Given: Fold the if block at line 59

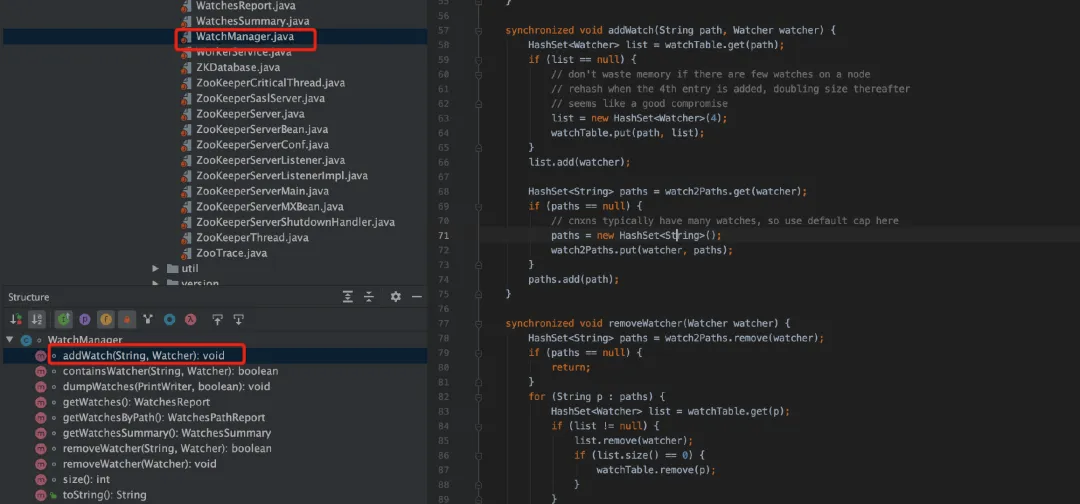Looking at the screenshot, I should (x=477, y=60).
